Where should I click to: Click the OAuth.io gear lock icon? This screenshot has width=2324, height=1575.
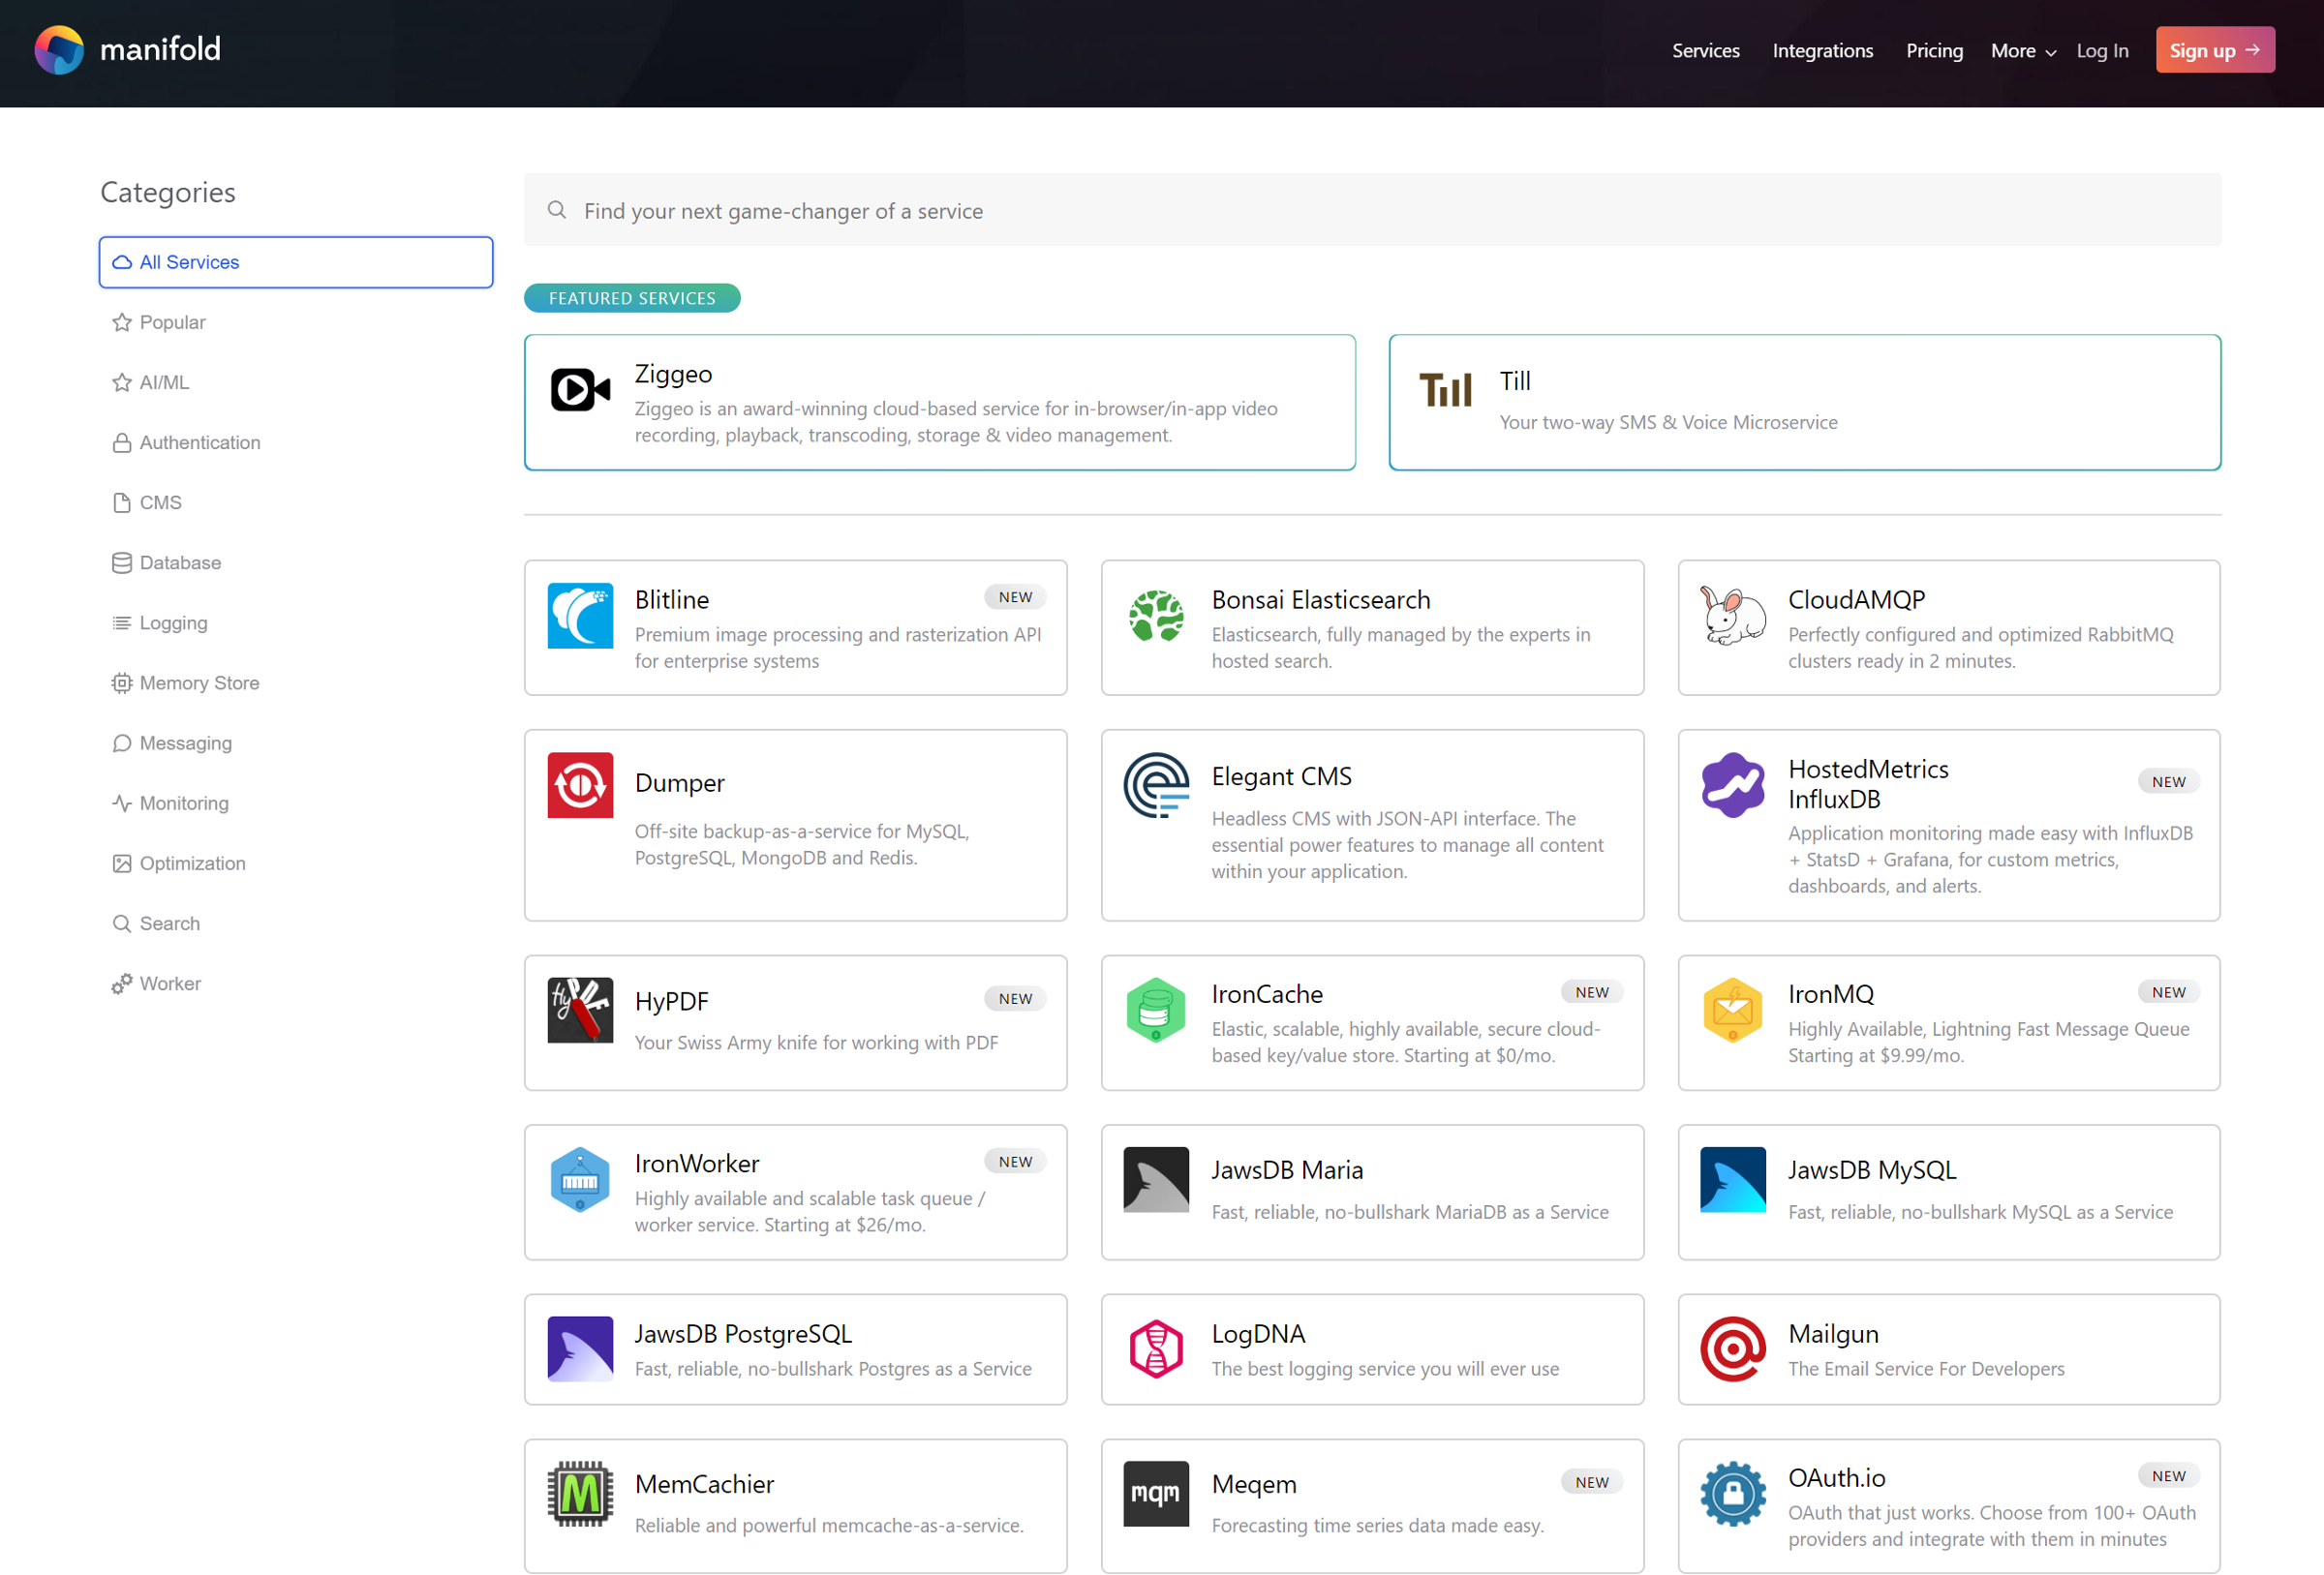tap(1732, 1493)
